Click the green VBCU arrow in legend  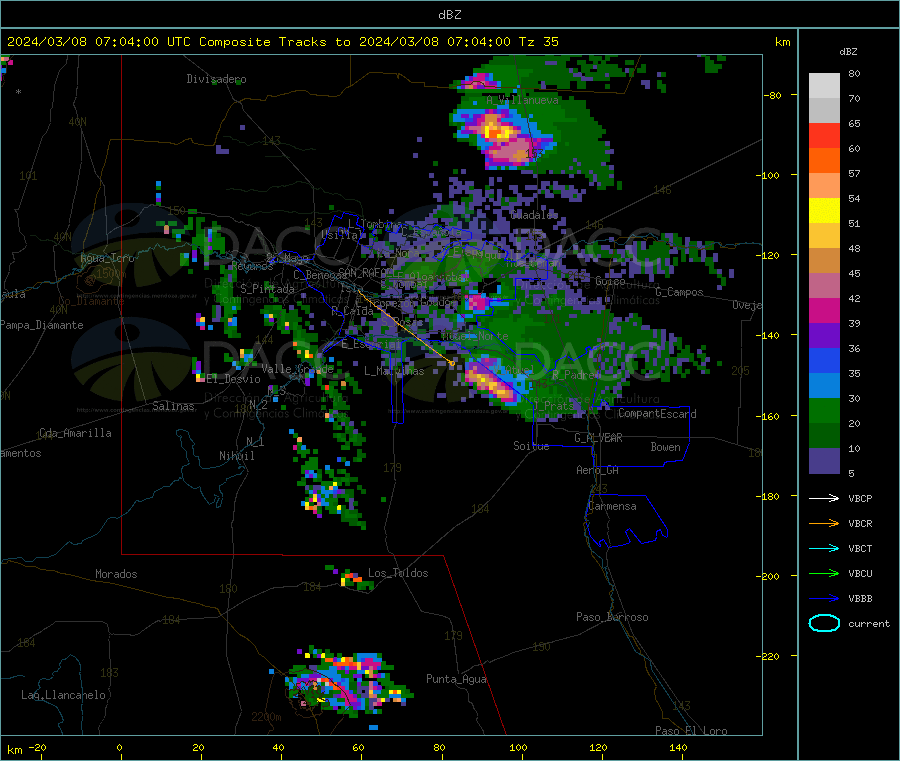824,573
